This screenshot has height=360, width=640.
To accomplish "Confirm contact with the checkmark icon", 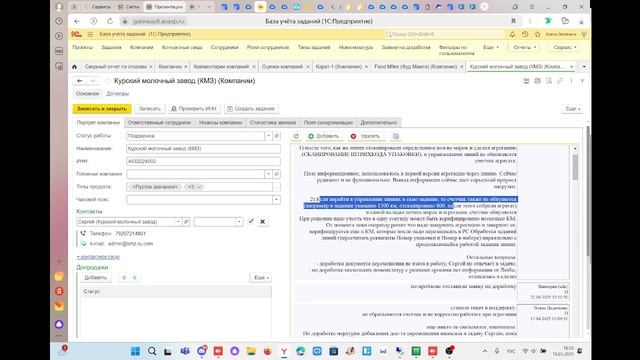I will 251,221.
